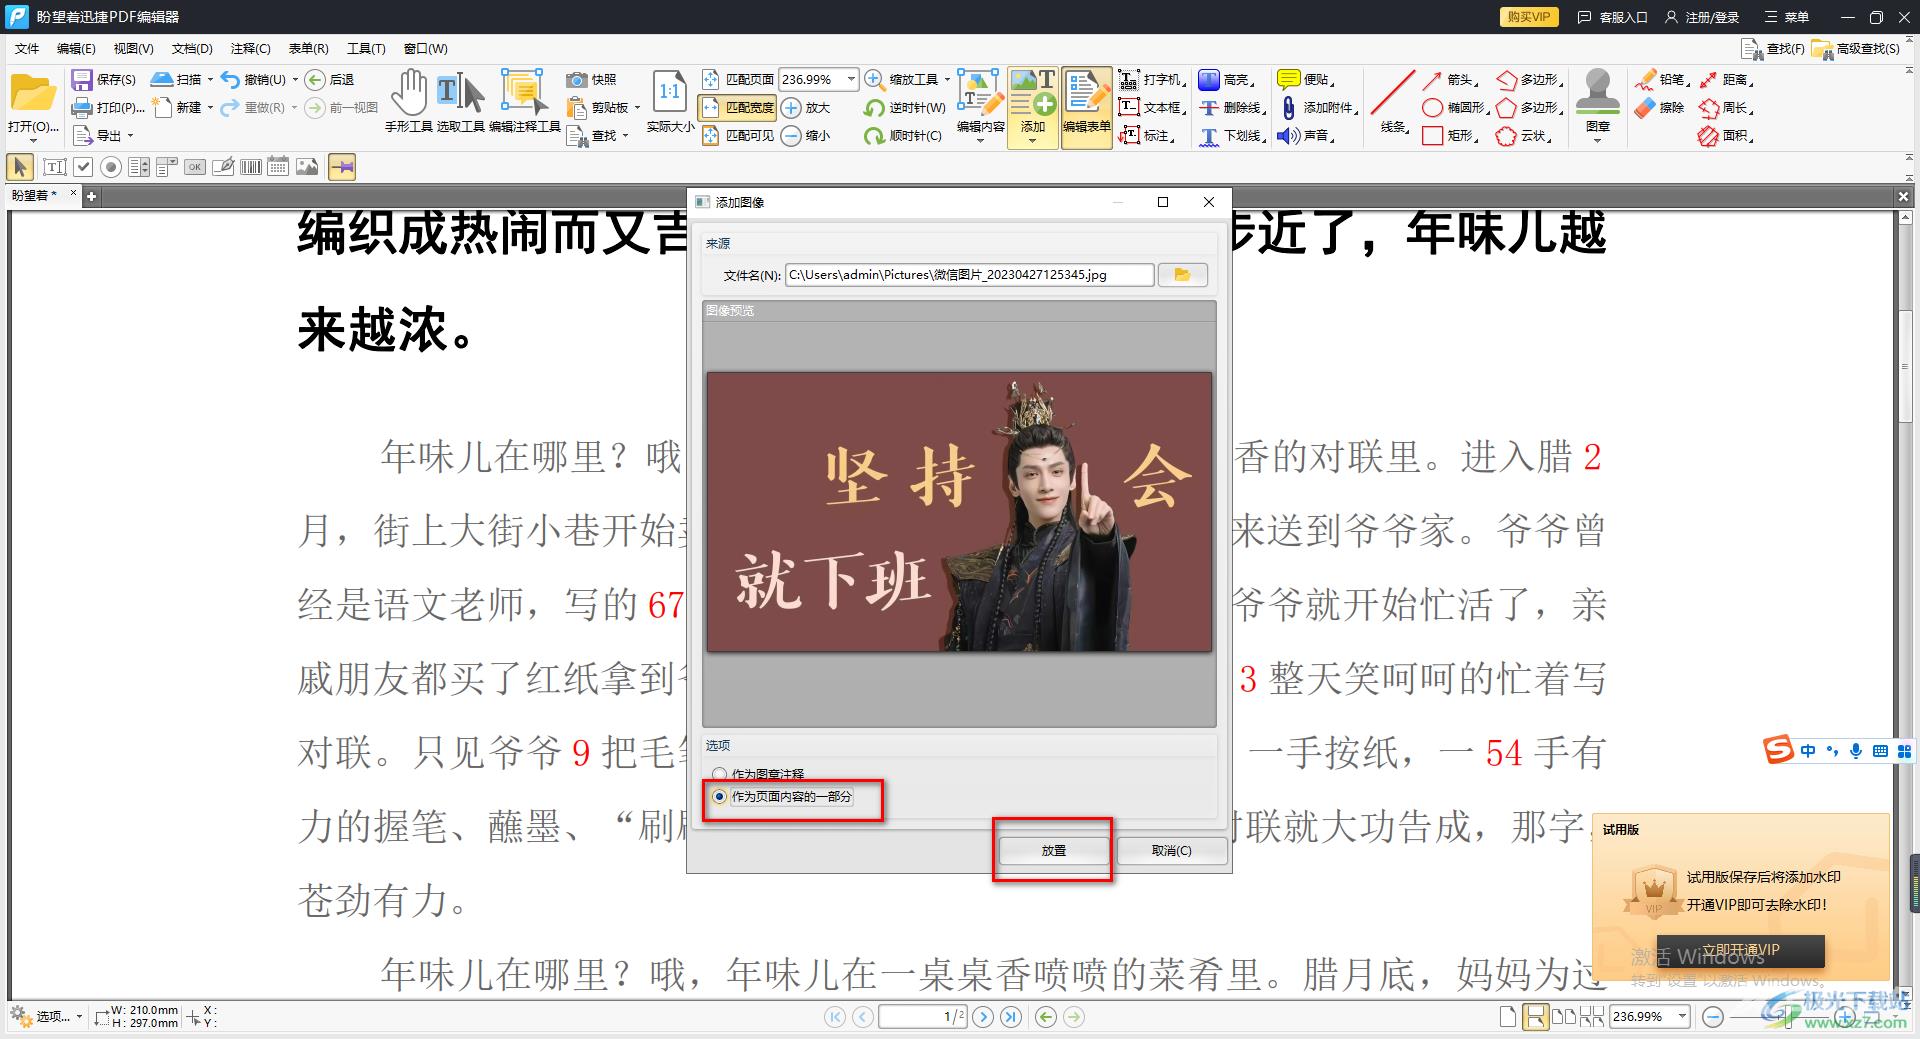1920x1039 pixels.
Task: Select the text selection tool (选取工具)
Action: tap(460, 101)
